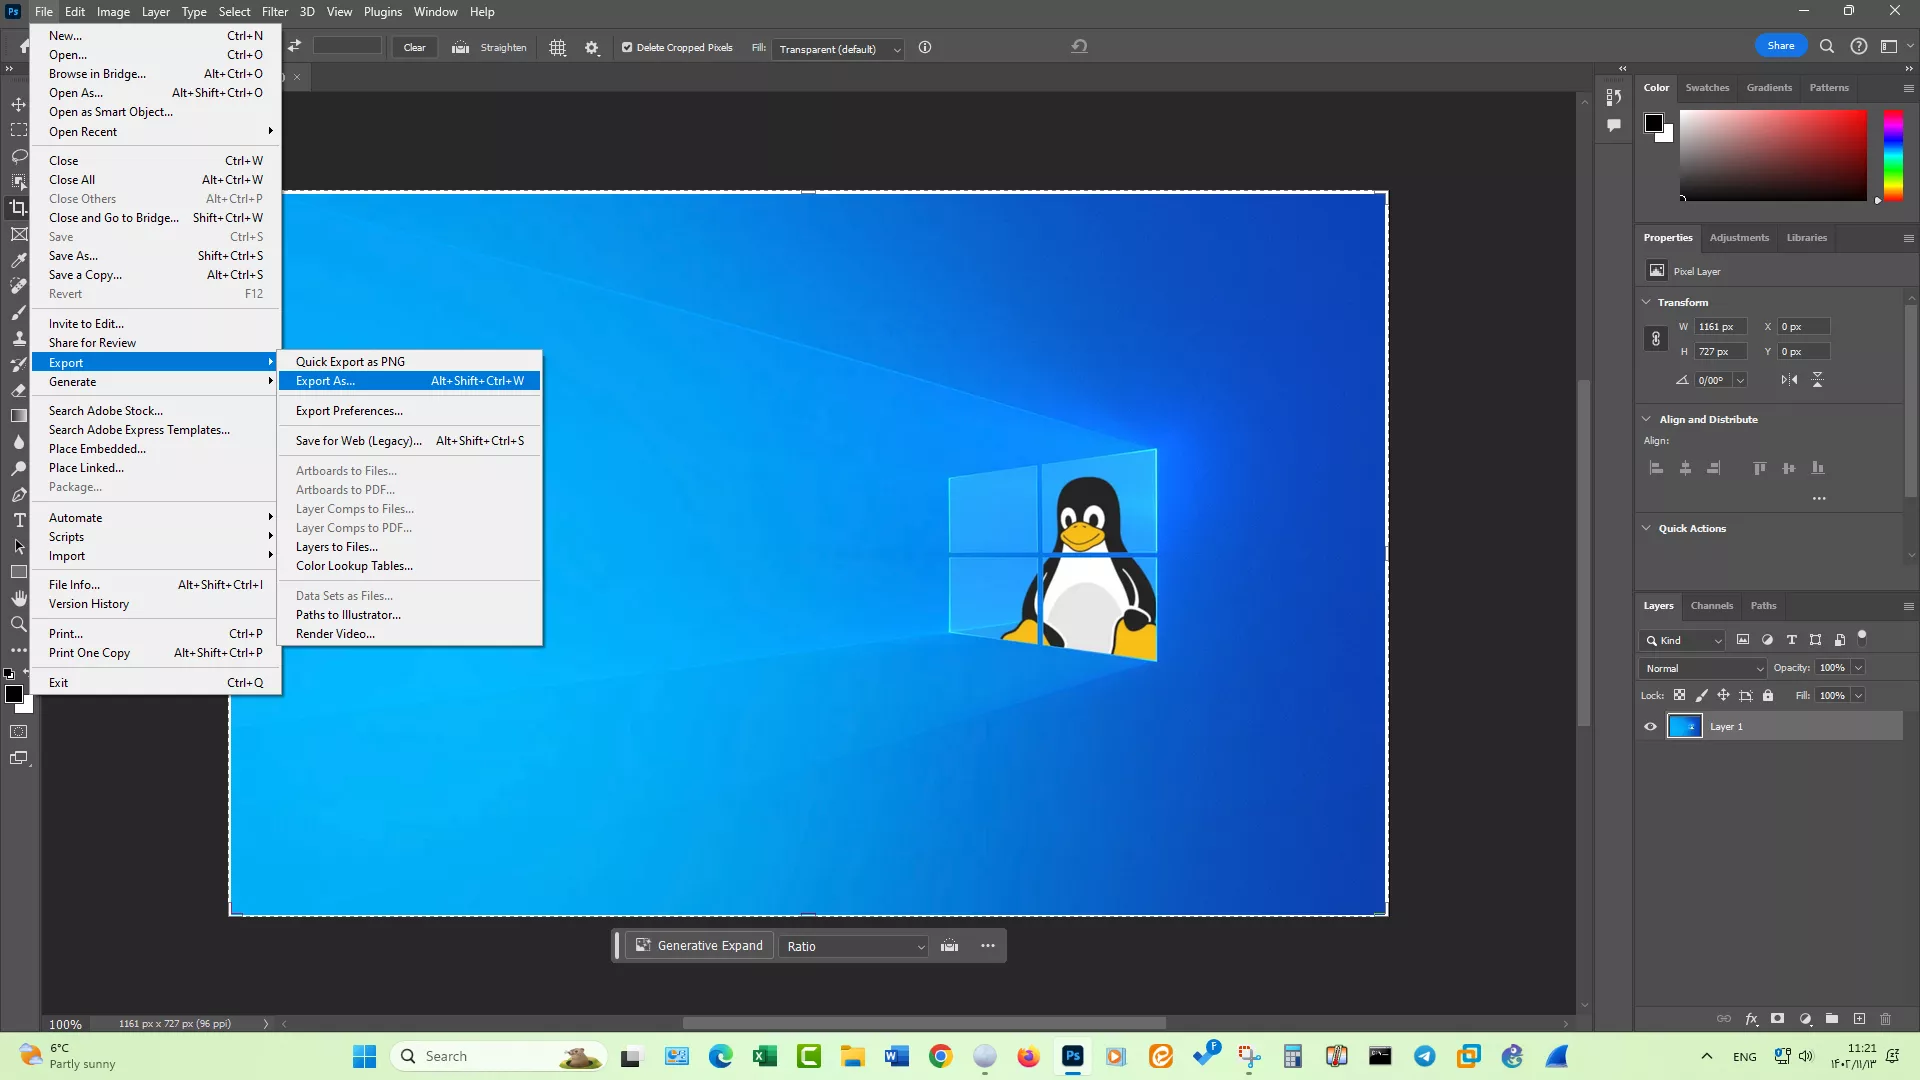Select the Hand tool
This screenshot has height=1080, width=1920.
tap(19, 598)
